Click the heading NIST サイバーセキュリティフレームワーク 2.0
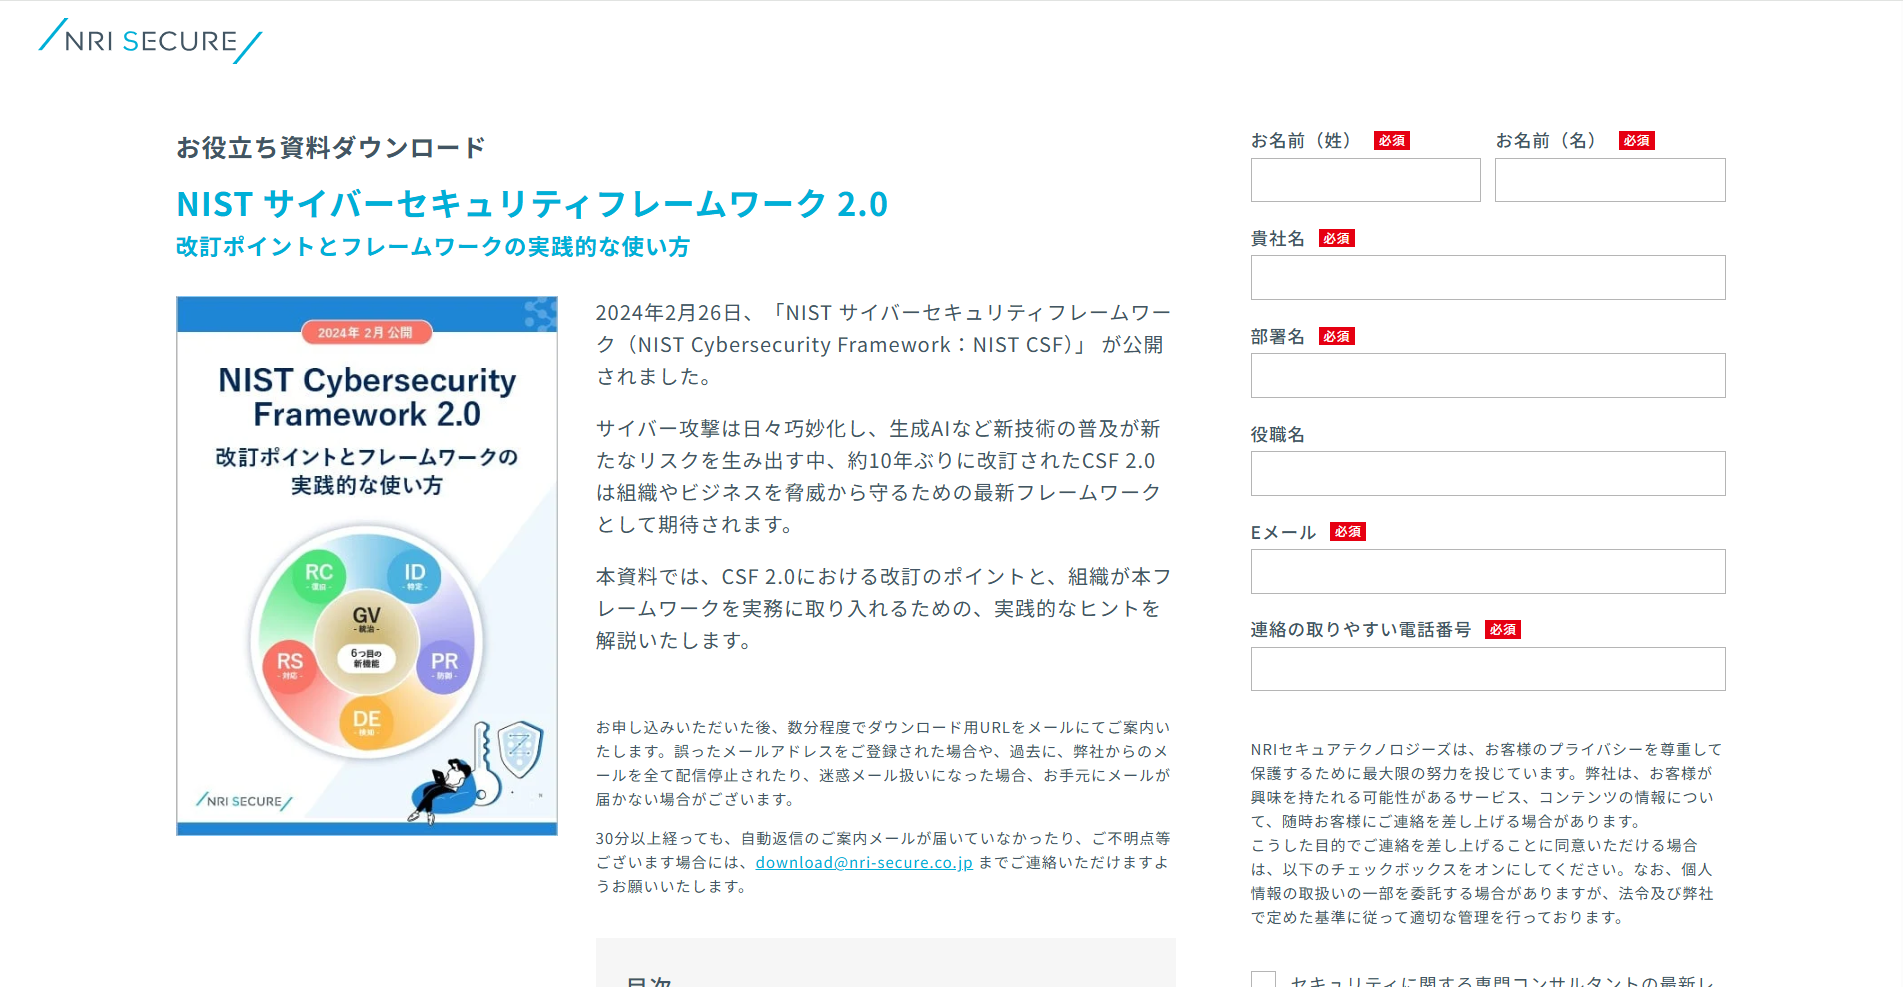Screen dimensions: 1903x987 (x=532, y=204)
